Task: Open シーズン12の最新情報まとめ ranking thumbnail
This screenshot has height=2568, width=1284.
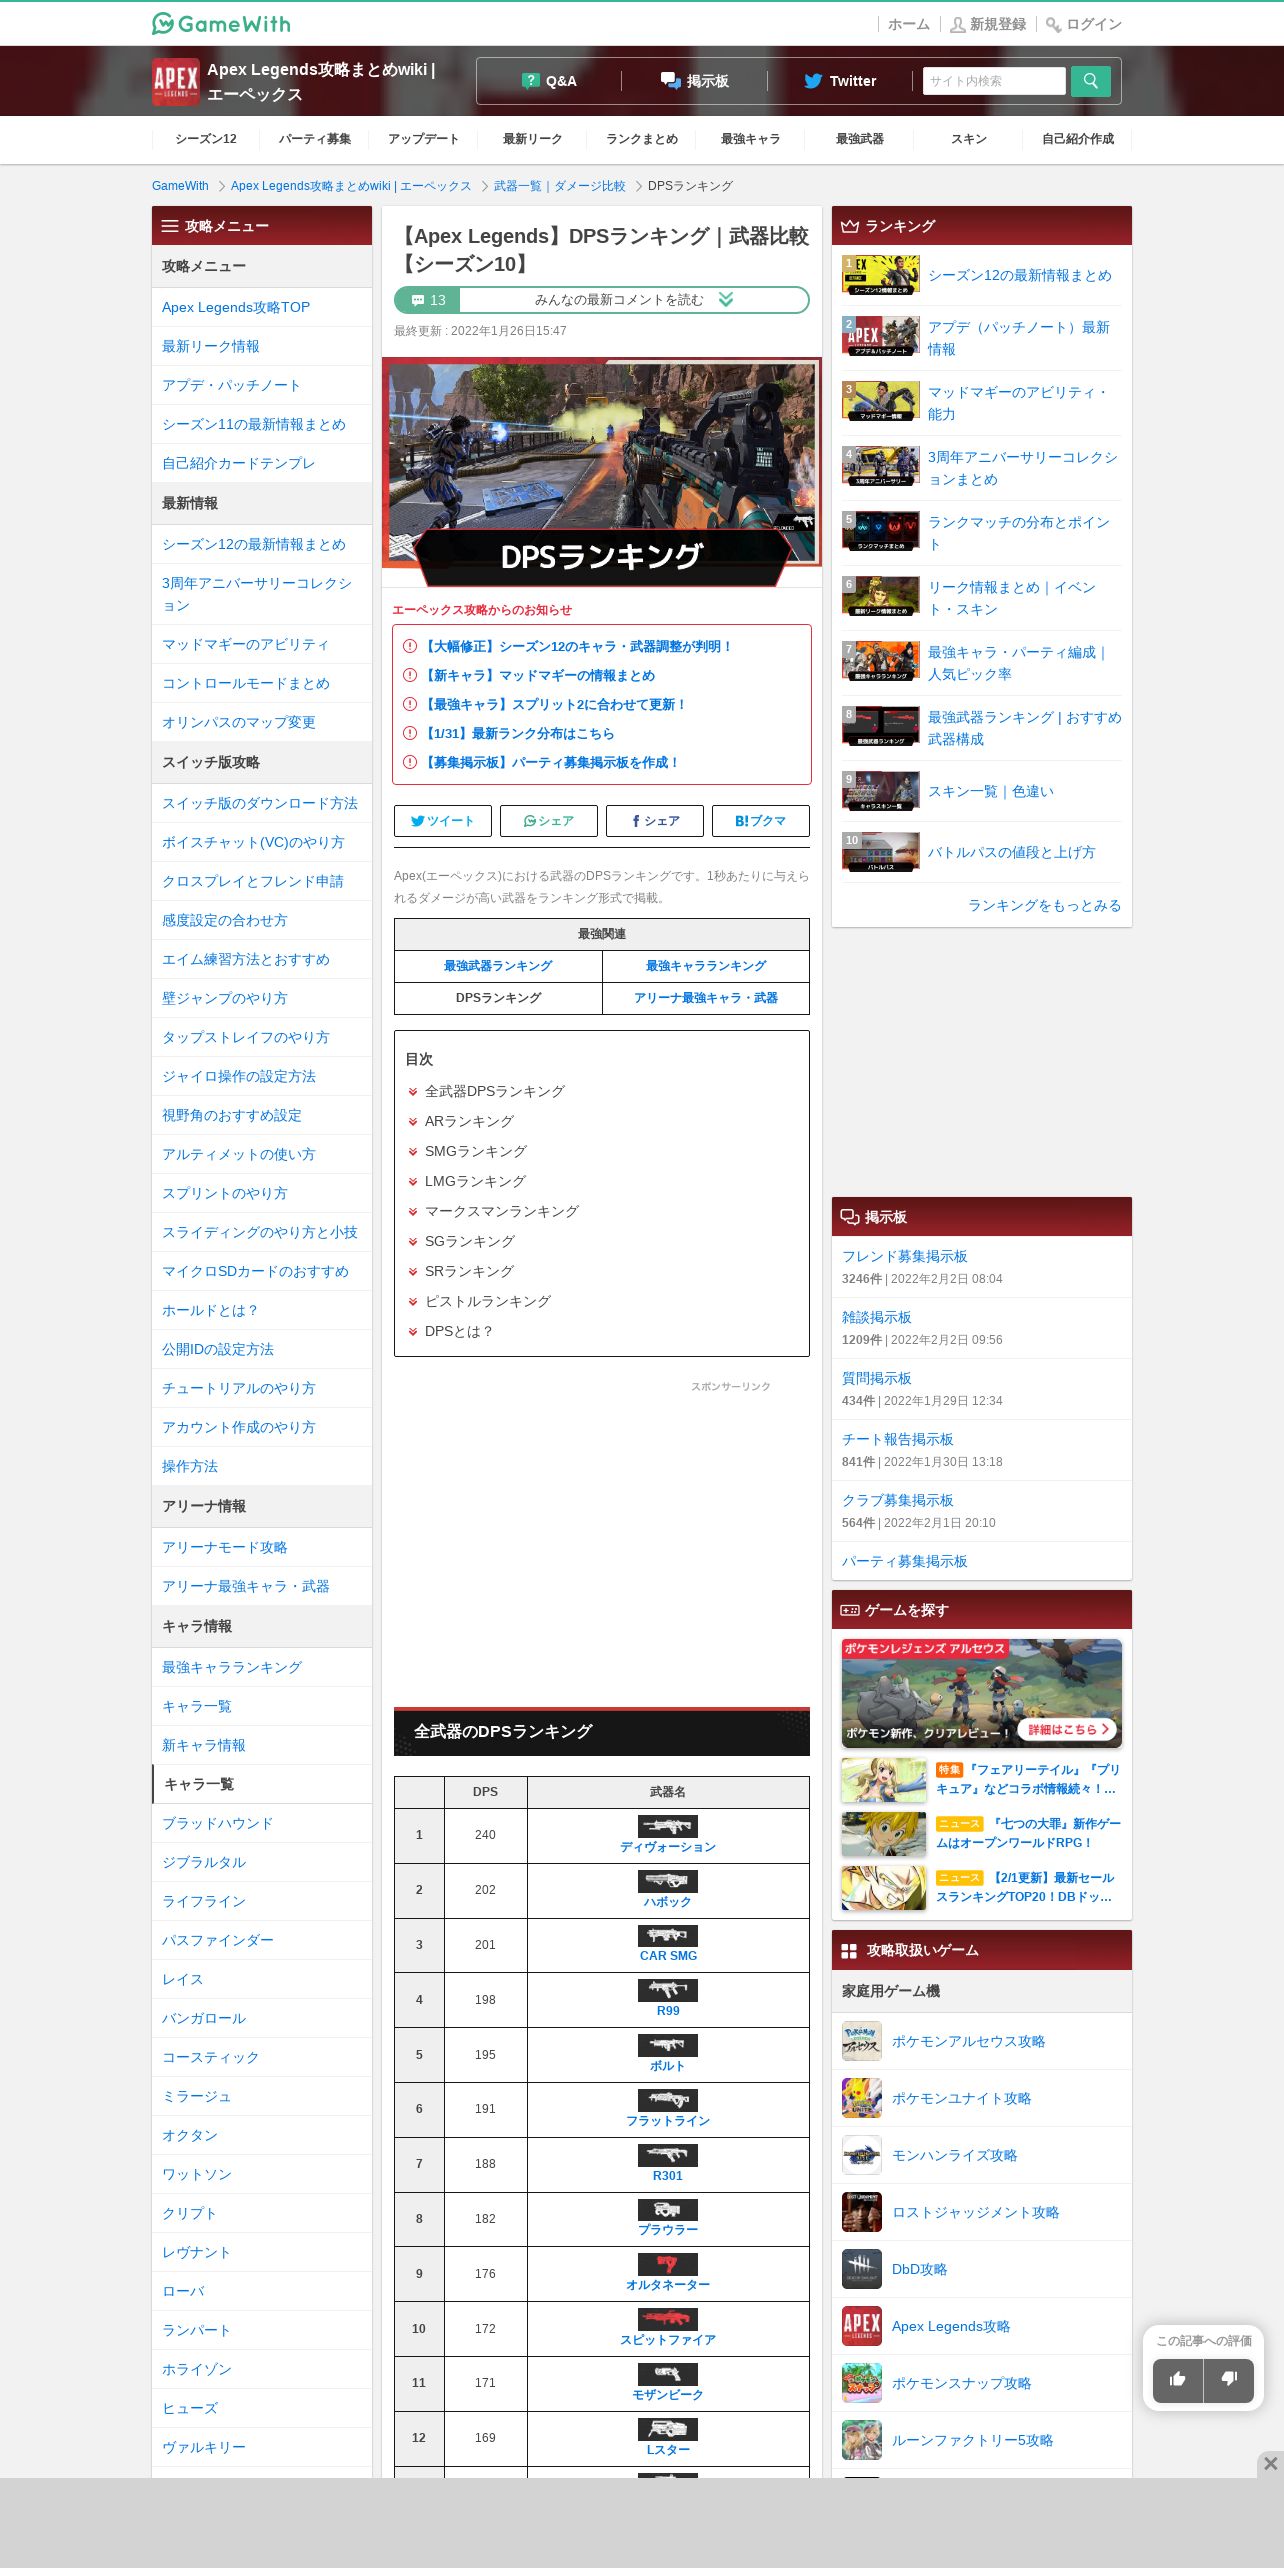Action: click(880, 275)
